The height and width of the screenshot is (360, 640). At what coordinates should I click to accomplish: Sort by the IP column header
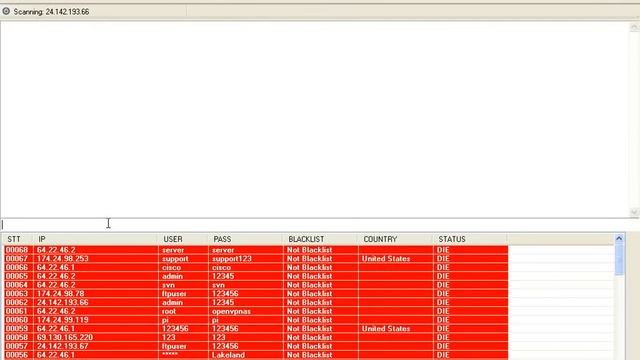click(96, 239)
